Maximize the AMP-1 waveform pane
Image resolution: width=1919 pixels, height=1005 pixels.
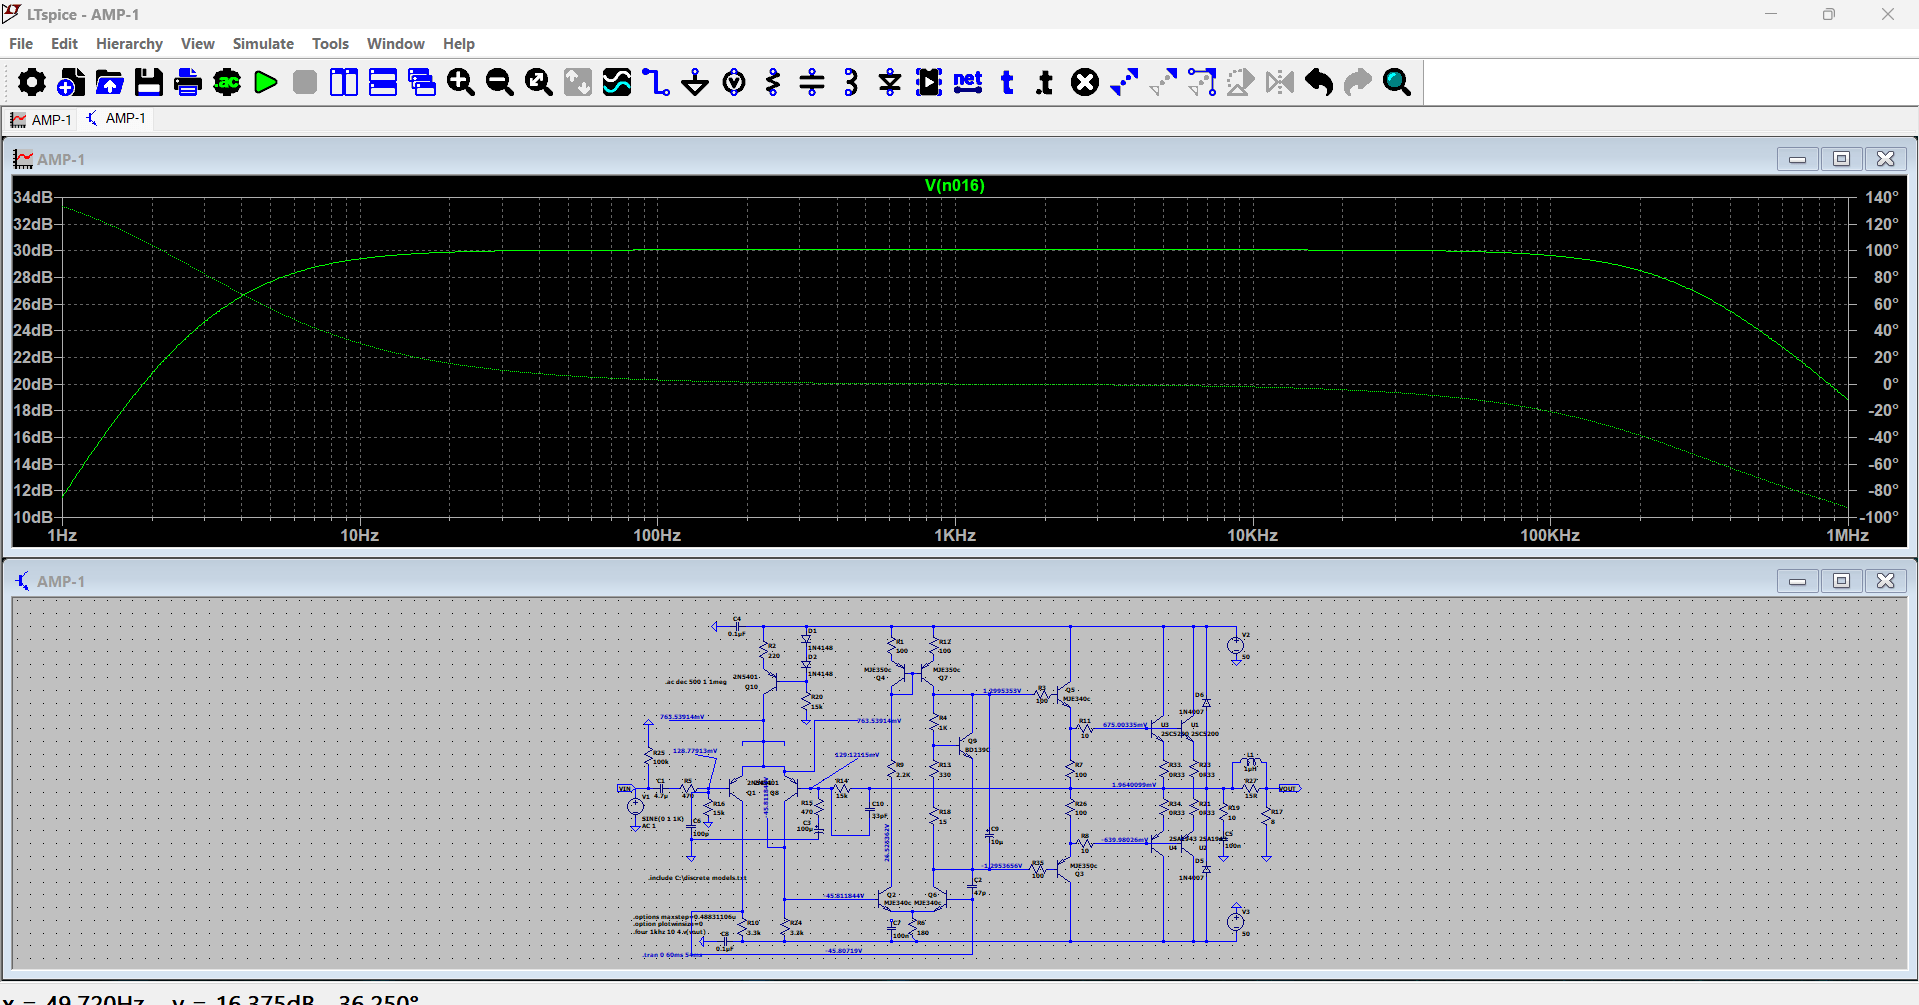pos(1841,159)
